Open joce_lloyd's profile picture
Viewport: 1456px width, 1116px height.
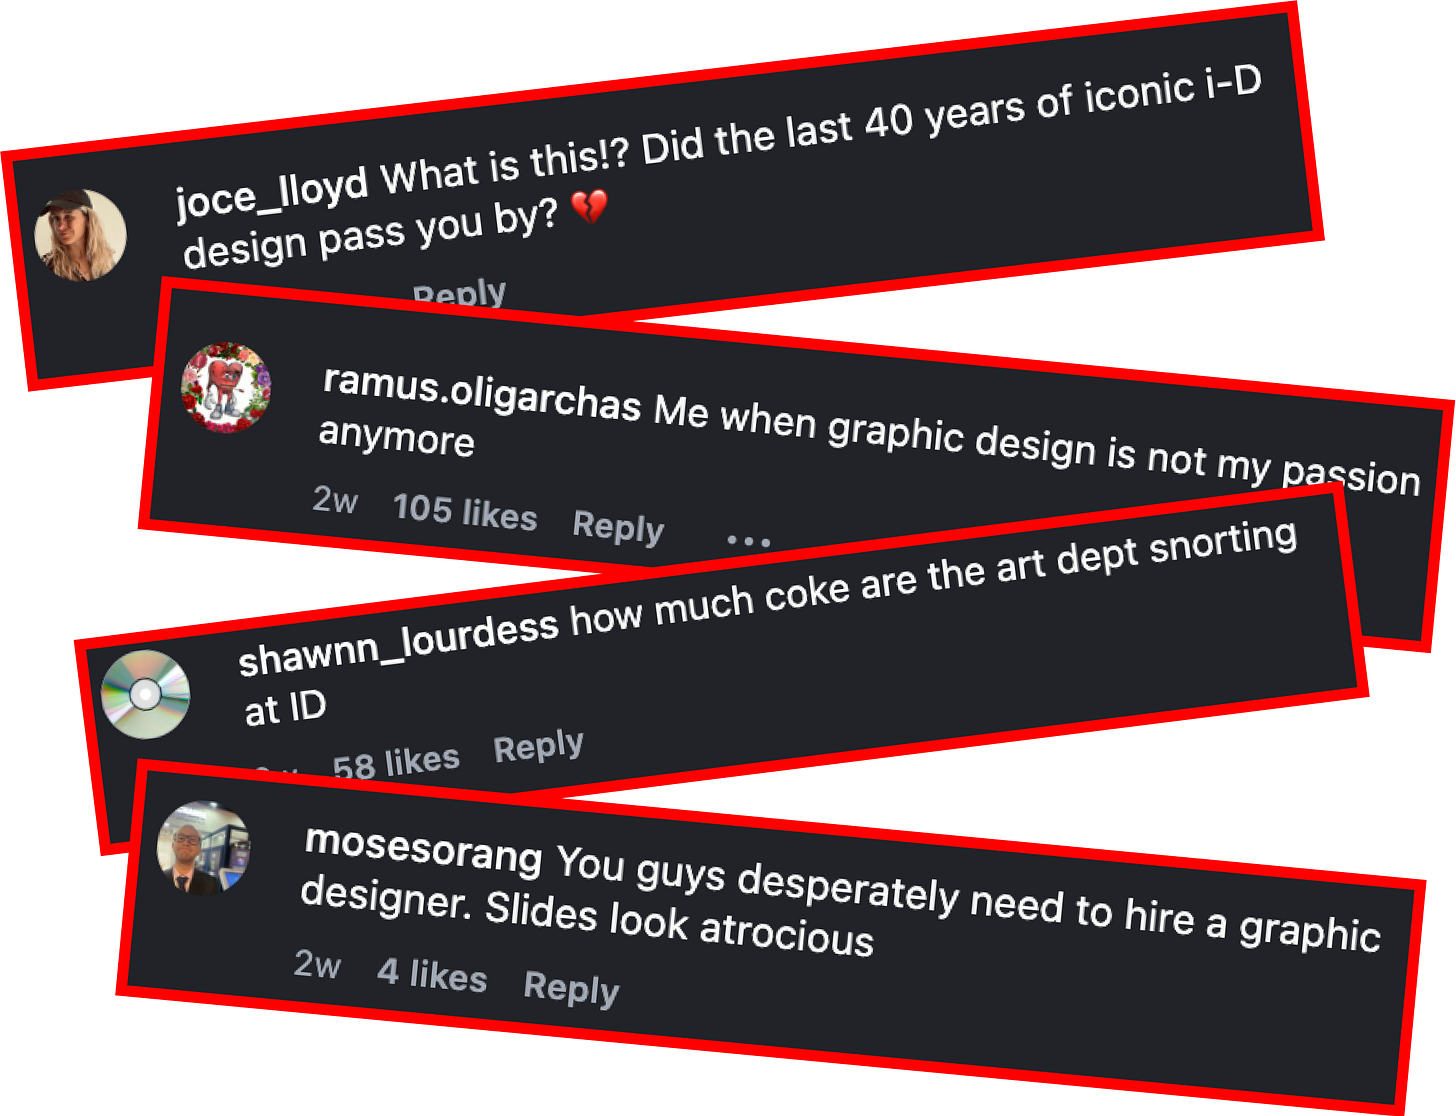click(80, 235)
